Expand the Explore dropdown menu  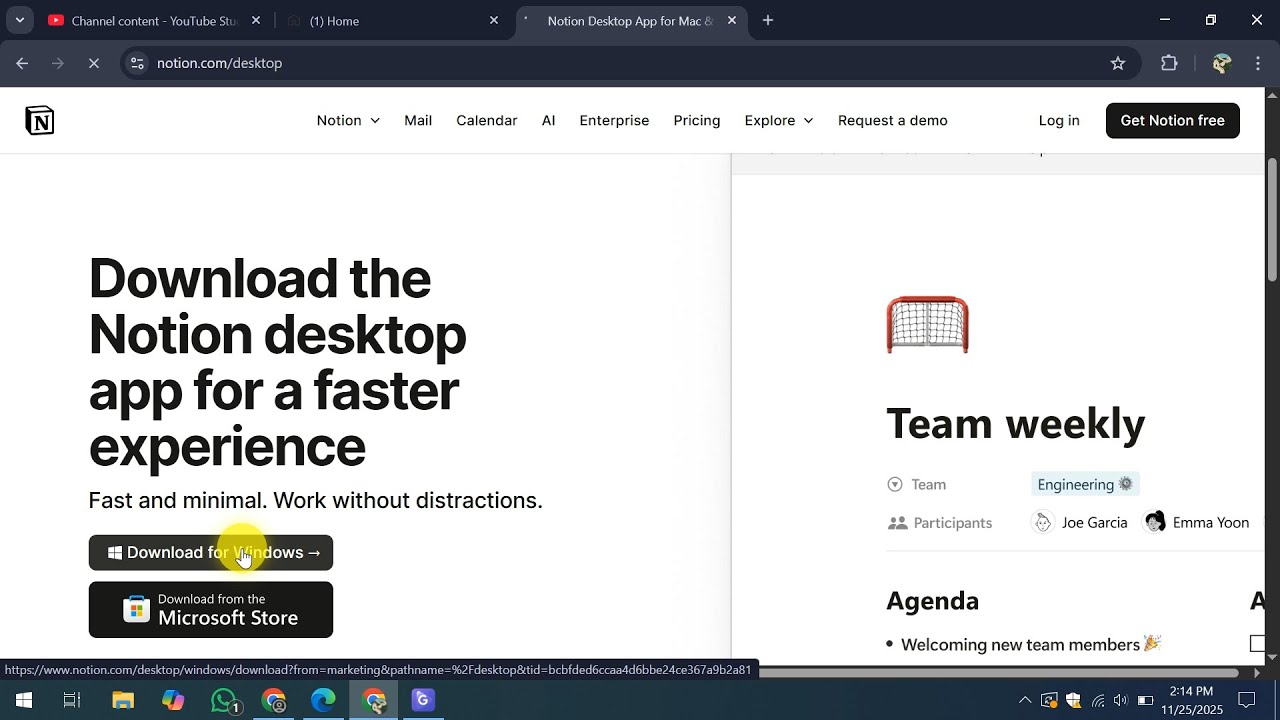(x=779, y=120)
